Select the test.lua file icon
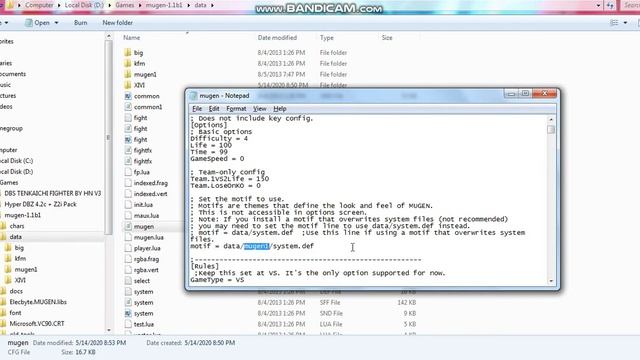This screenshot has width=640, height=360. [x=128, y=324]
